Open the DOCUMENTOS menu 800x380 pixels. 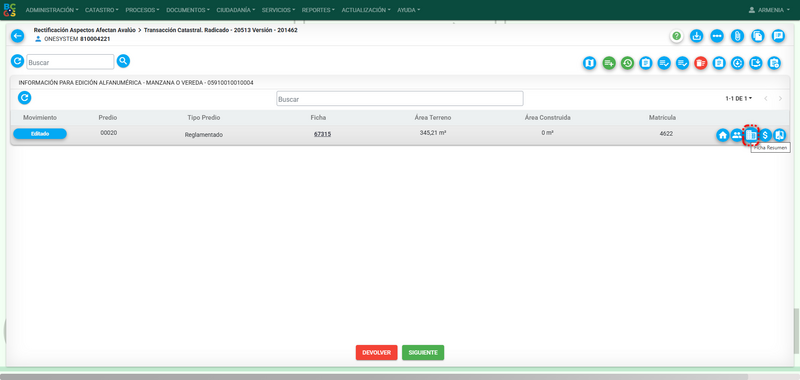point(188,10)
